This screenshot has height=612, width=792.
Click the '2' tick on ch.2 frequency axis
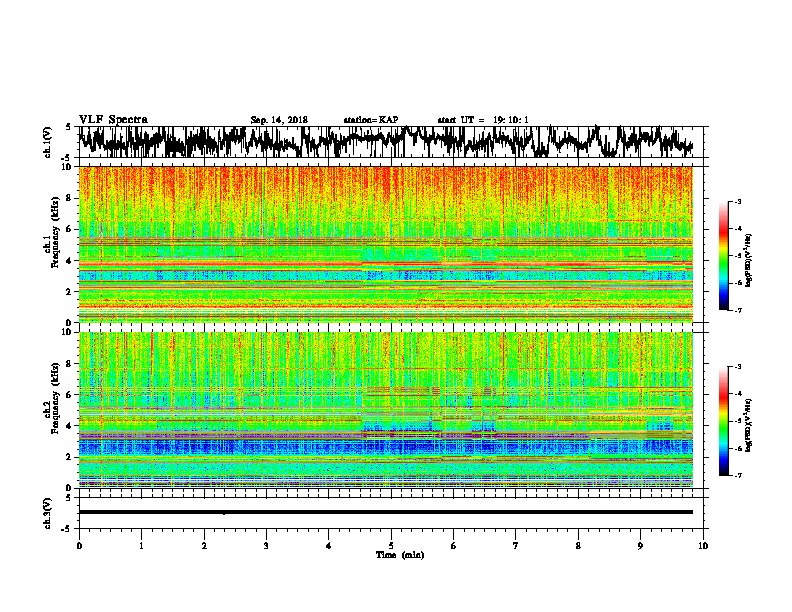(70, 457)
